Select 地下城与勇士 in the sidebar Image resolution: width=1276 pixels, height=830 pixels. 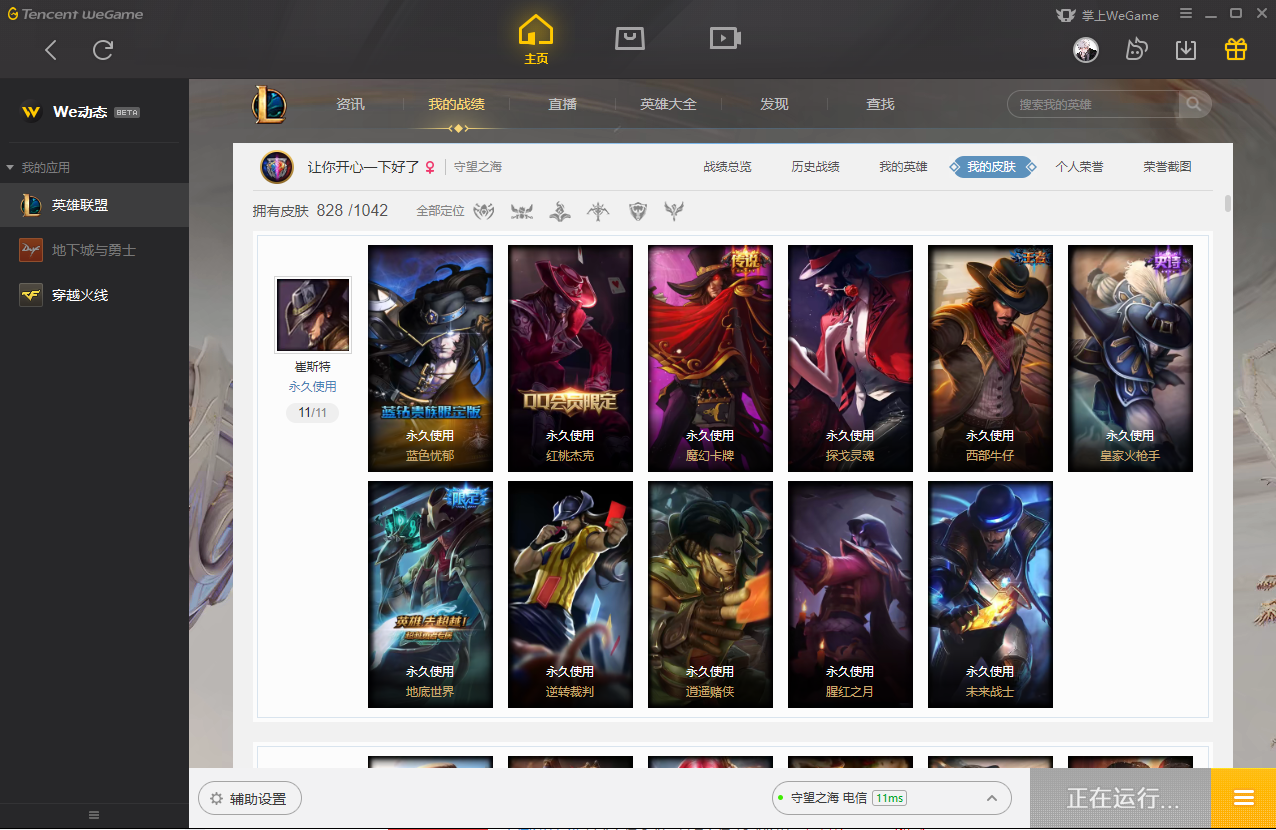click(94, 250)
